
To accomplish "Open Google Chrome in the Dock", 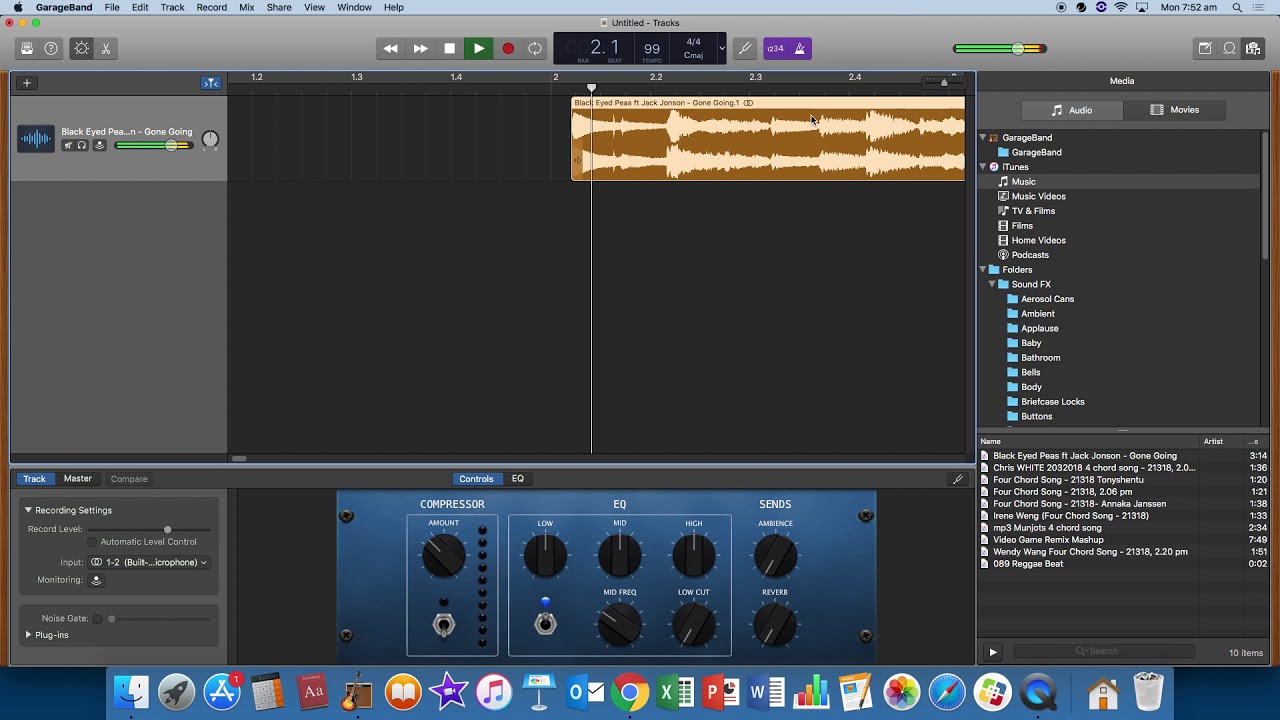I will (630, 692).
